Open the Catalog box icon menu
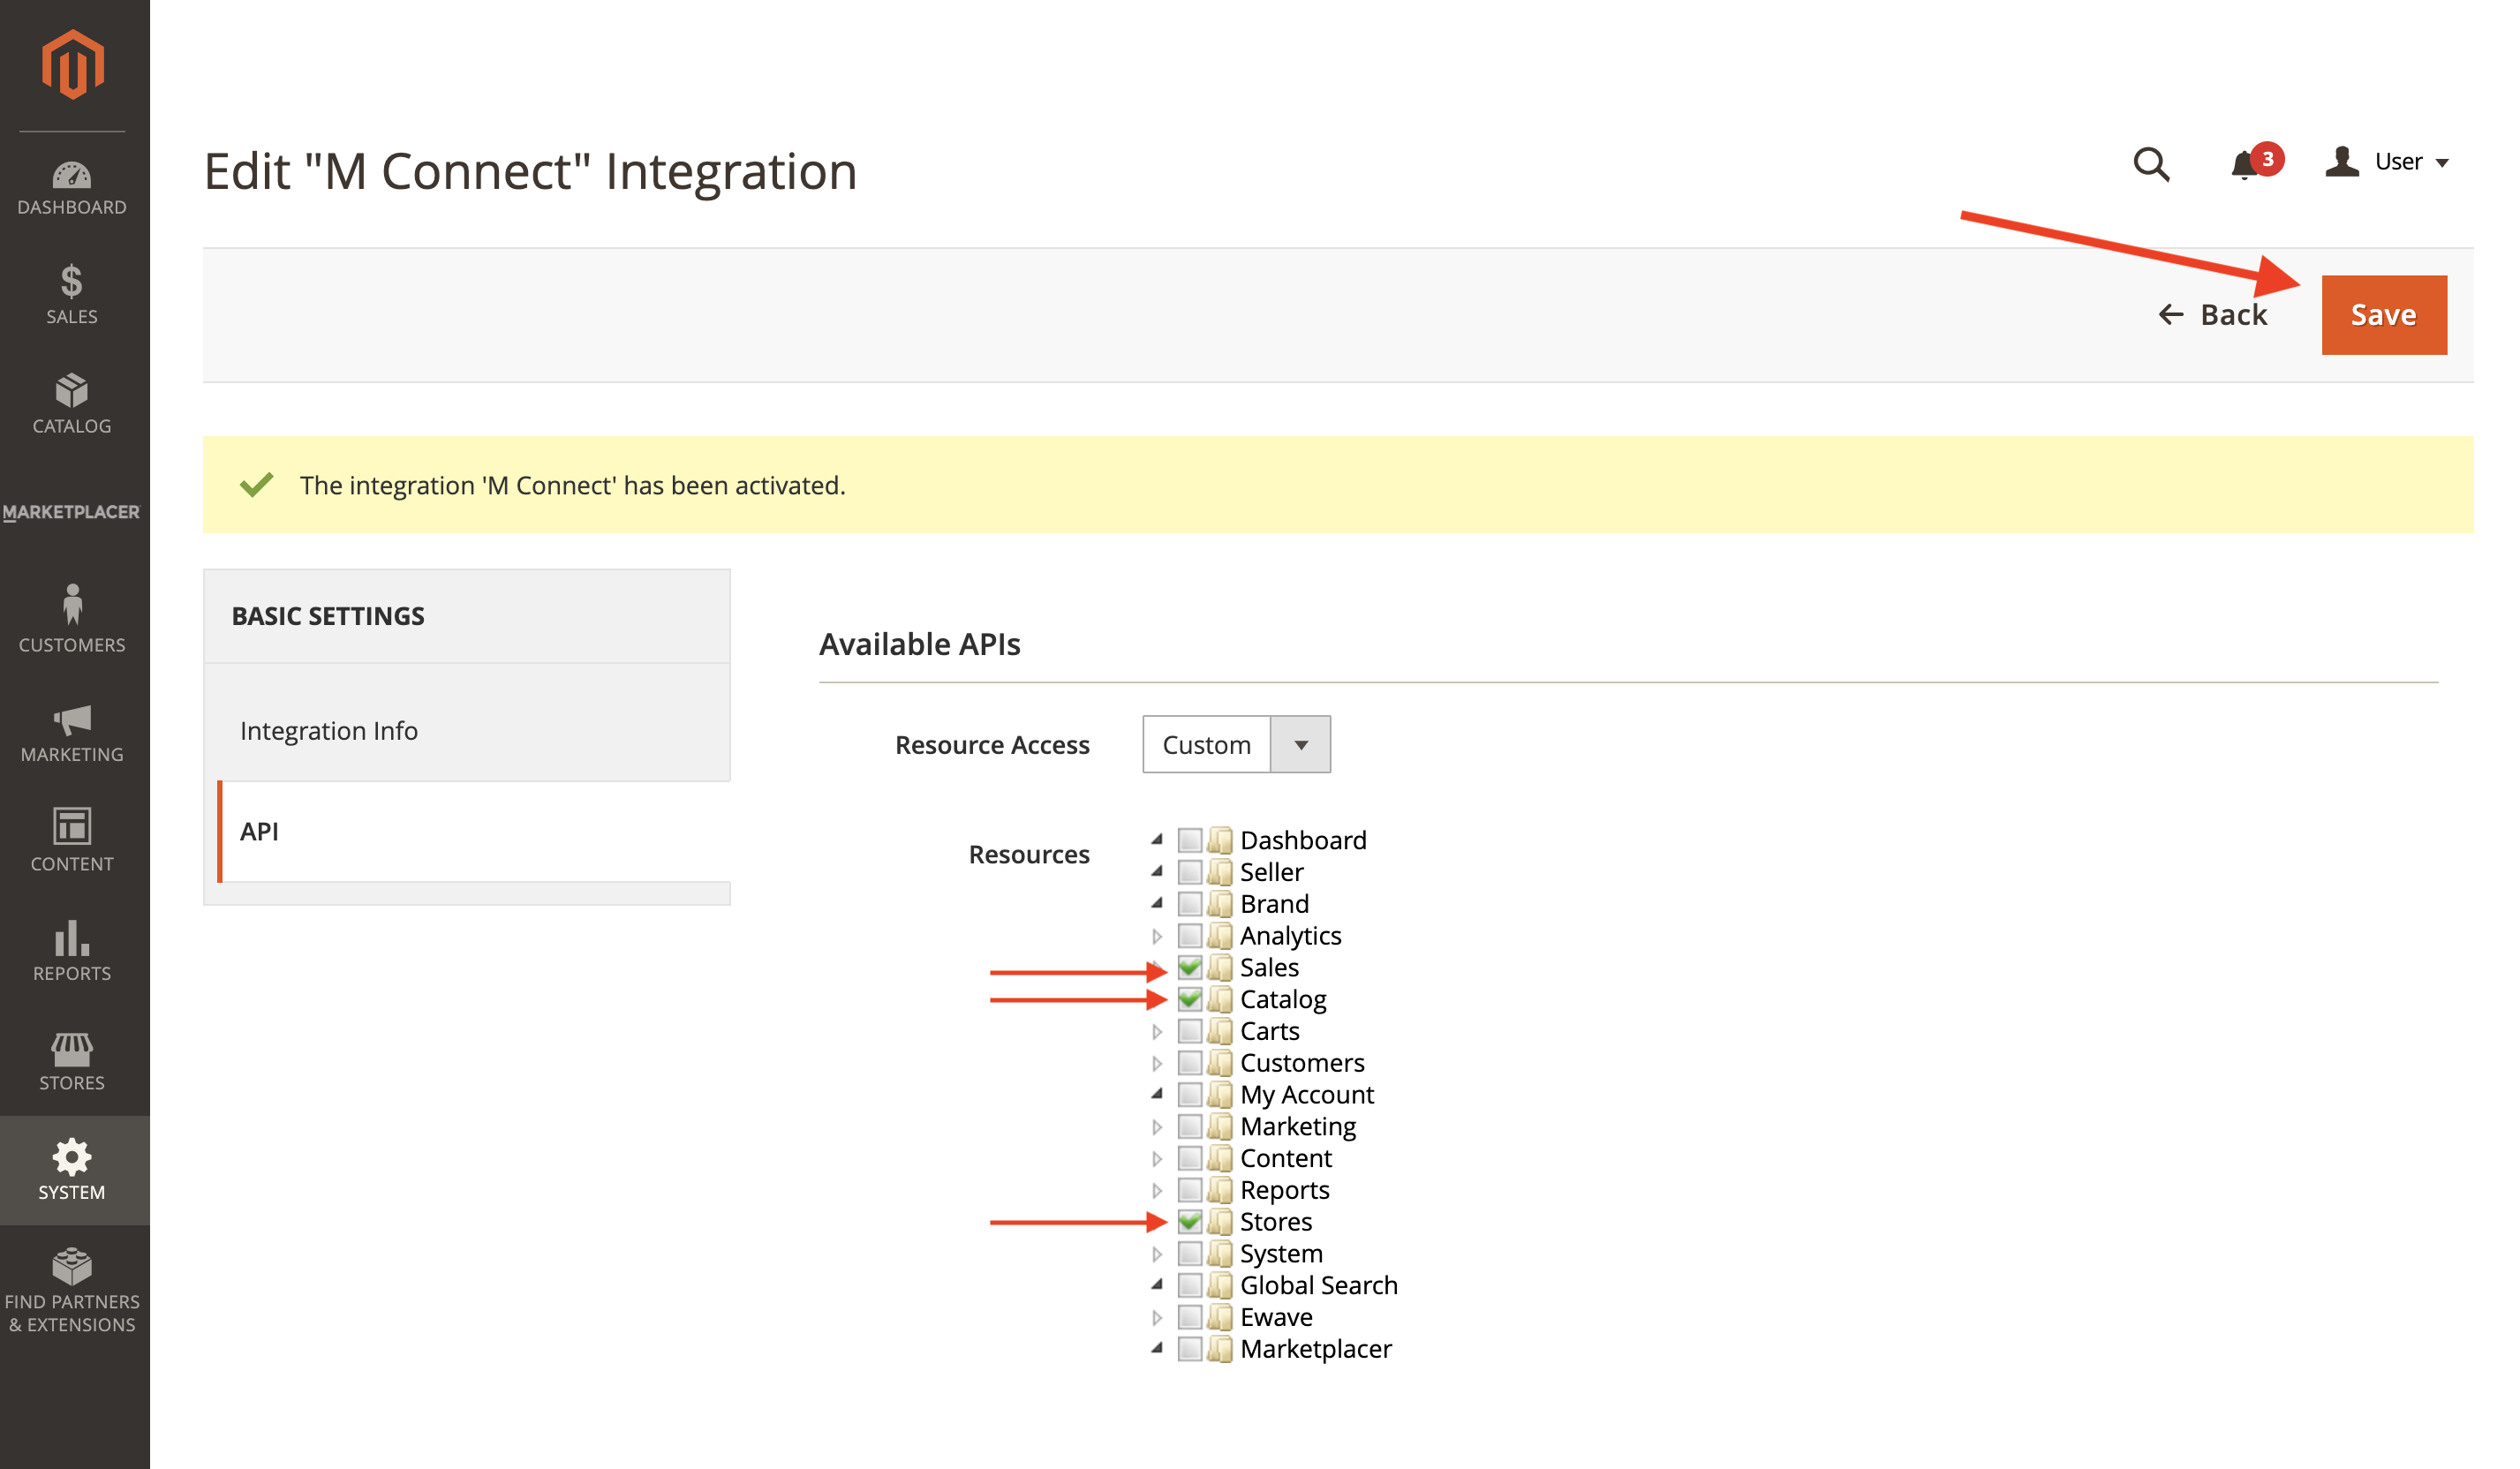This screenshot has width=2520, height=1469. tap(72, 404)
